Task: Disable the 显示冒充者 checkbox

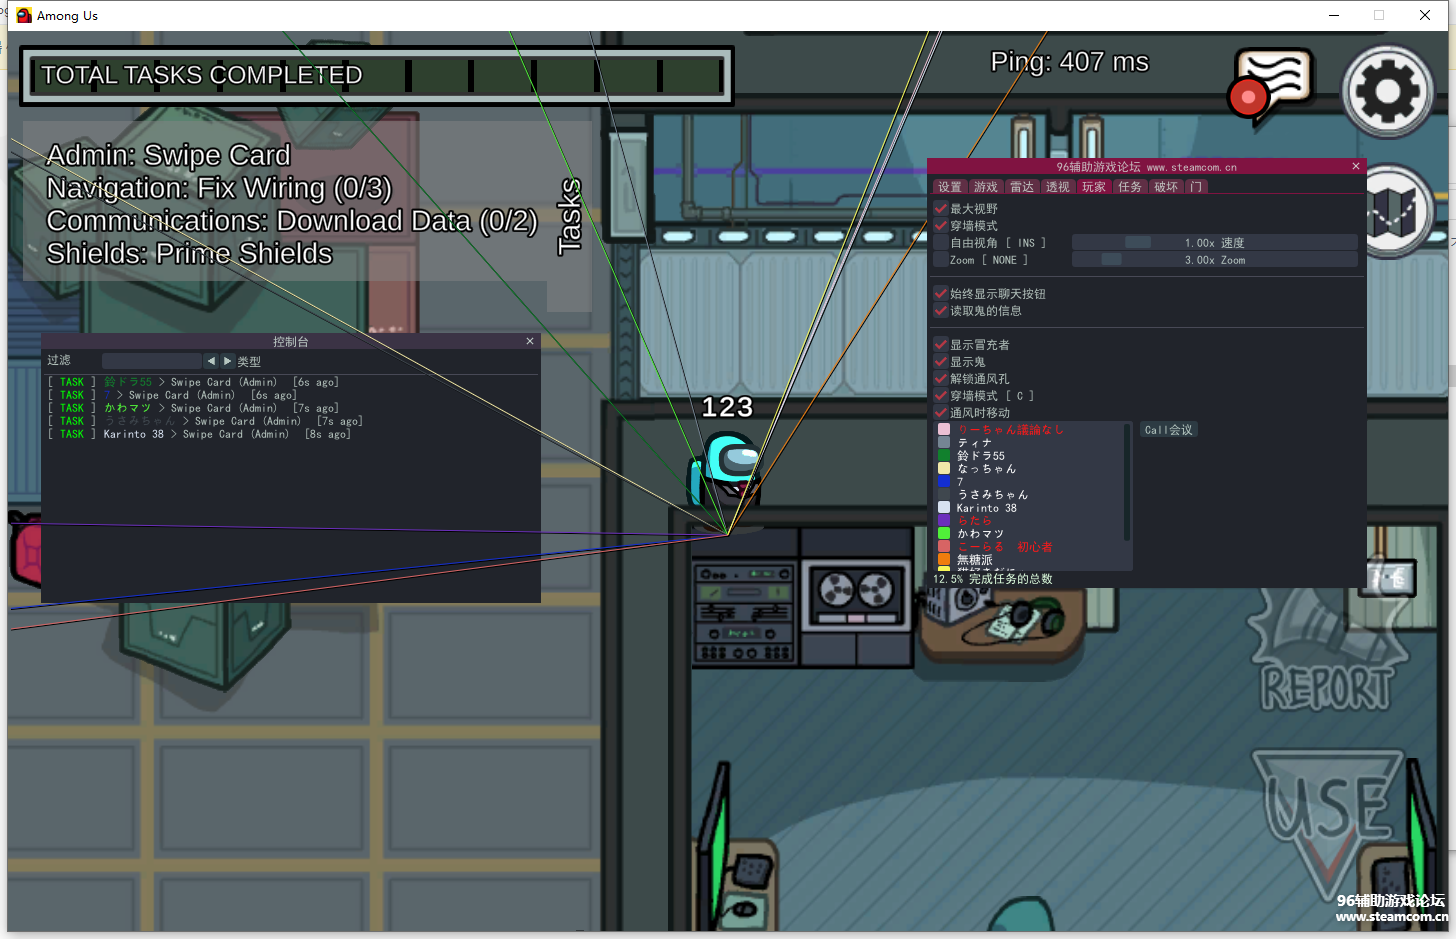Action: [941, 345]
